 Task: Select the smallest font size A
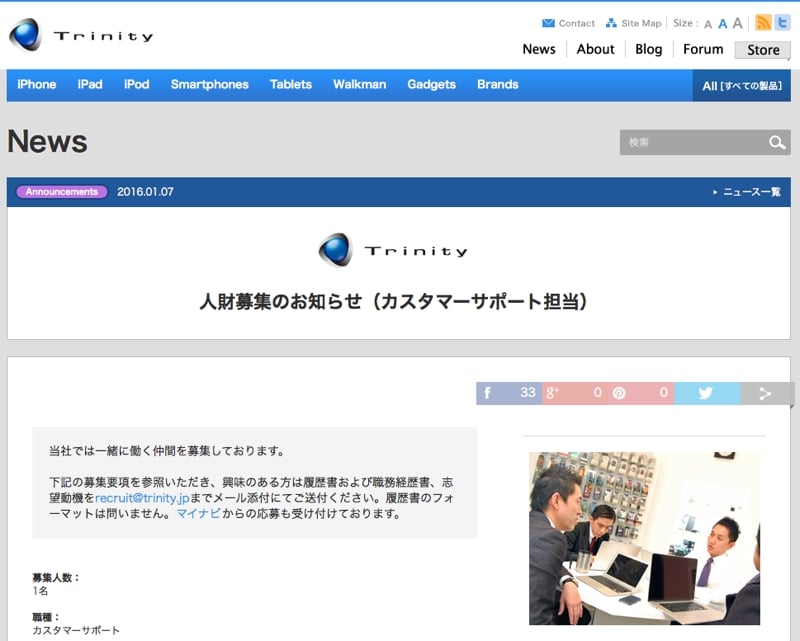pyautogui.click(x=708, y=24)
